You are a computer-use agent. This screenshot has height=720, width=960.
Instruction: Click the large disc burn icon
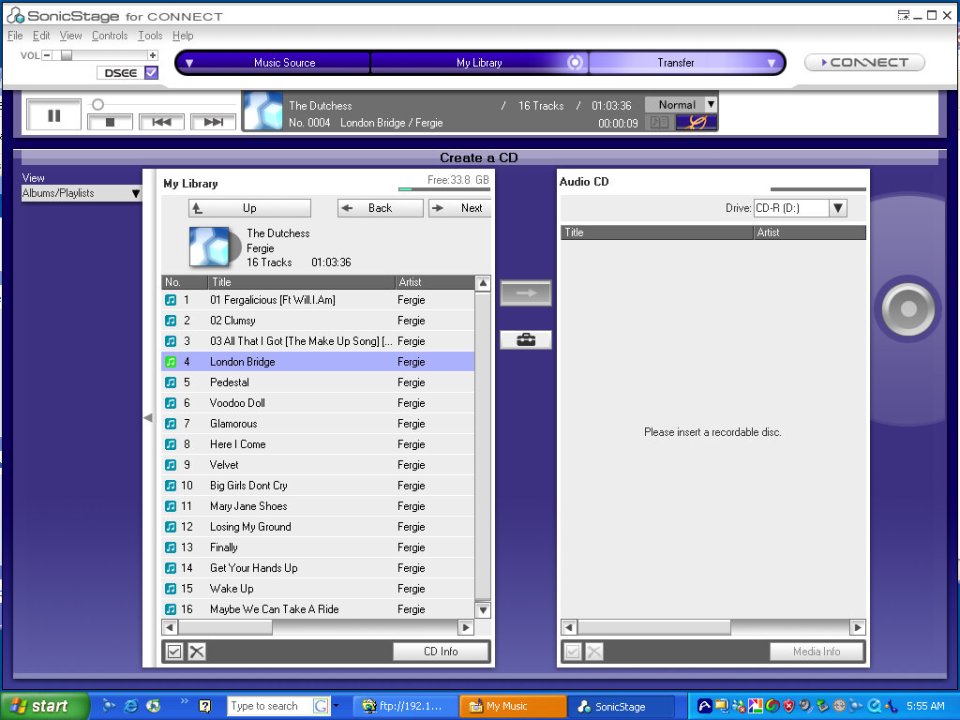(907, 308)
